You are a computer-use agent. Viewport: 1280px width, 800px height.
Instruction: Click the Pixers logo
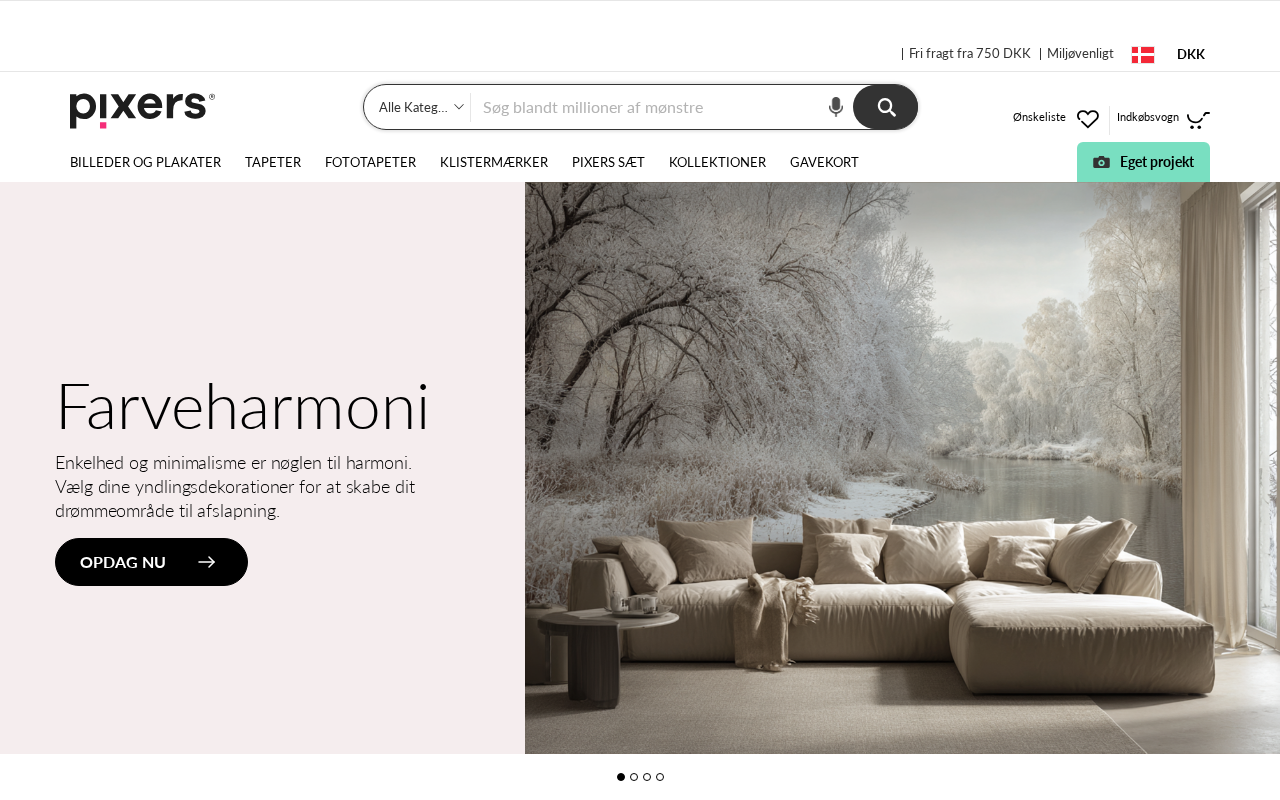(142, 110)
